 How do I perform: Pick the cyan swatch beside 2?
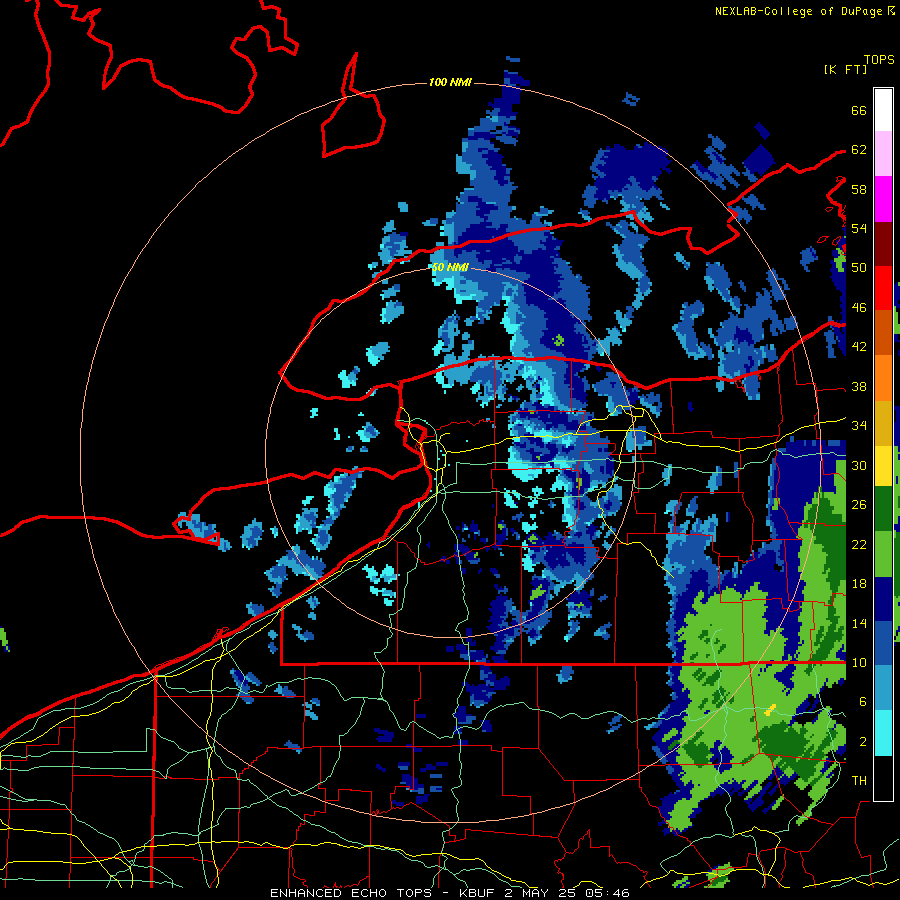tap(883, 732)
